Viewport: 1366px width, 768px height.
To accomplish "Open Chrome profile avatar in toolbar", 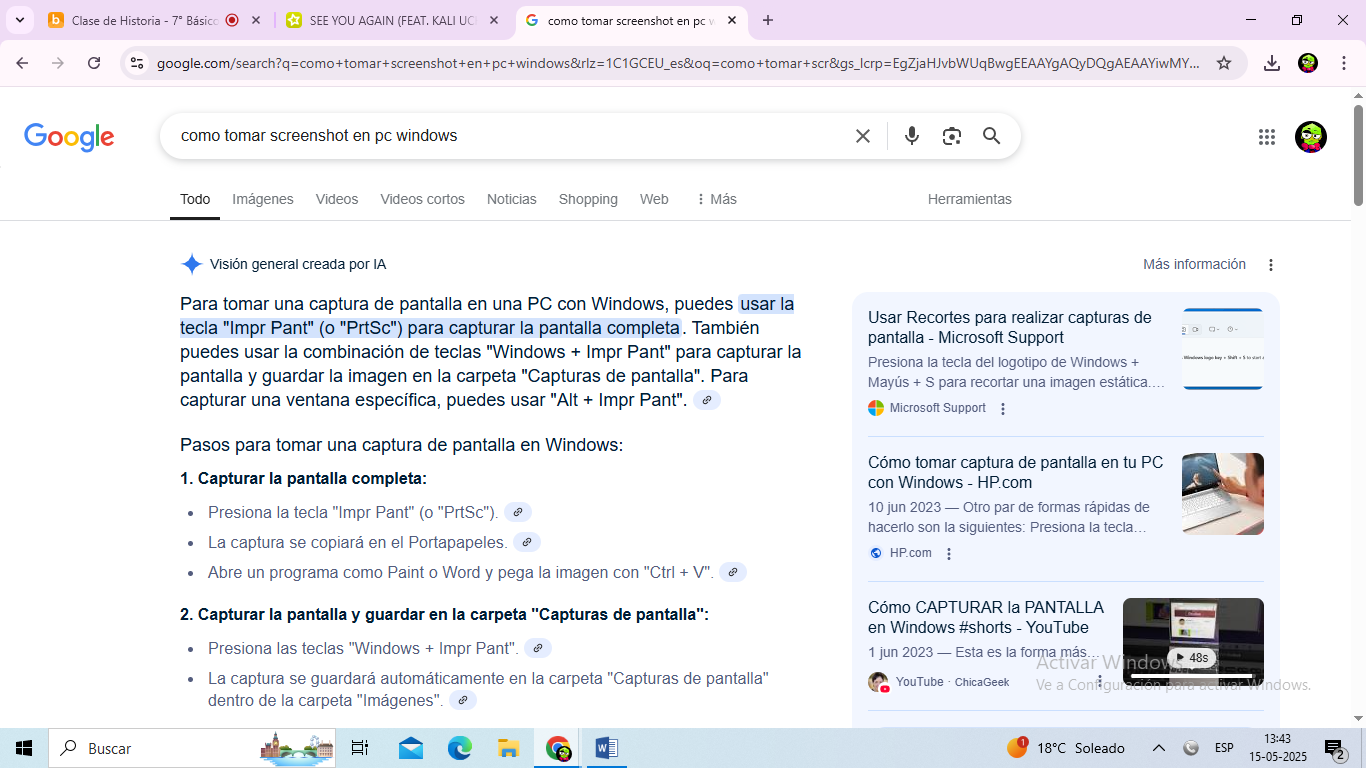I will [1308, 63].
